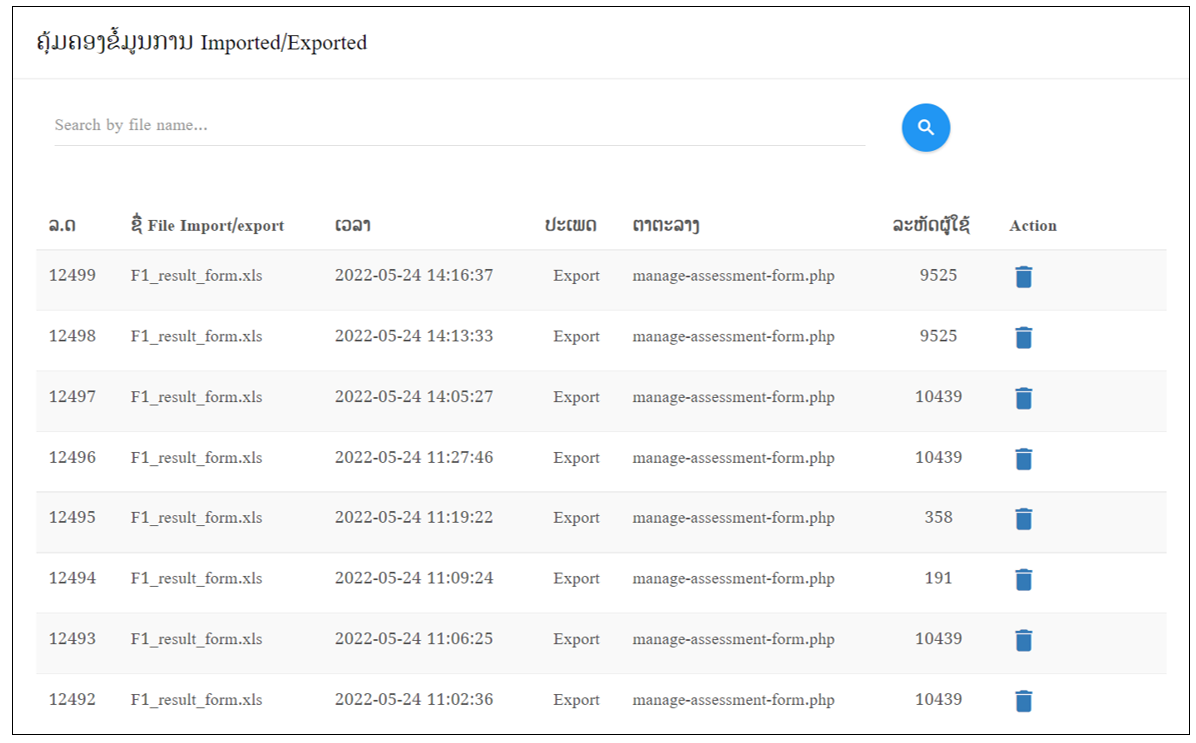The image size is (1196, 743).
Task: Click Export type in row 12492
Action: point(577,700)
